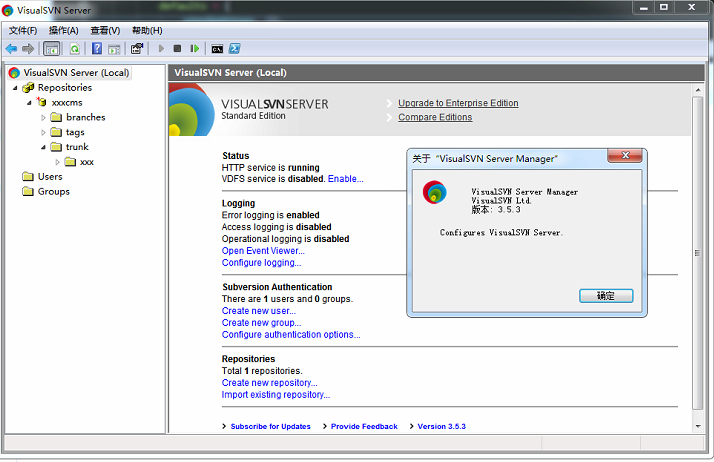This screenshot has width=714, height=462.
Task: Restart the service with green restart icon
Action: 194,49
